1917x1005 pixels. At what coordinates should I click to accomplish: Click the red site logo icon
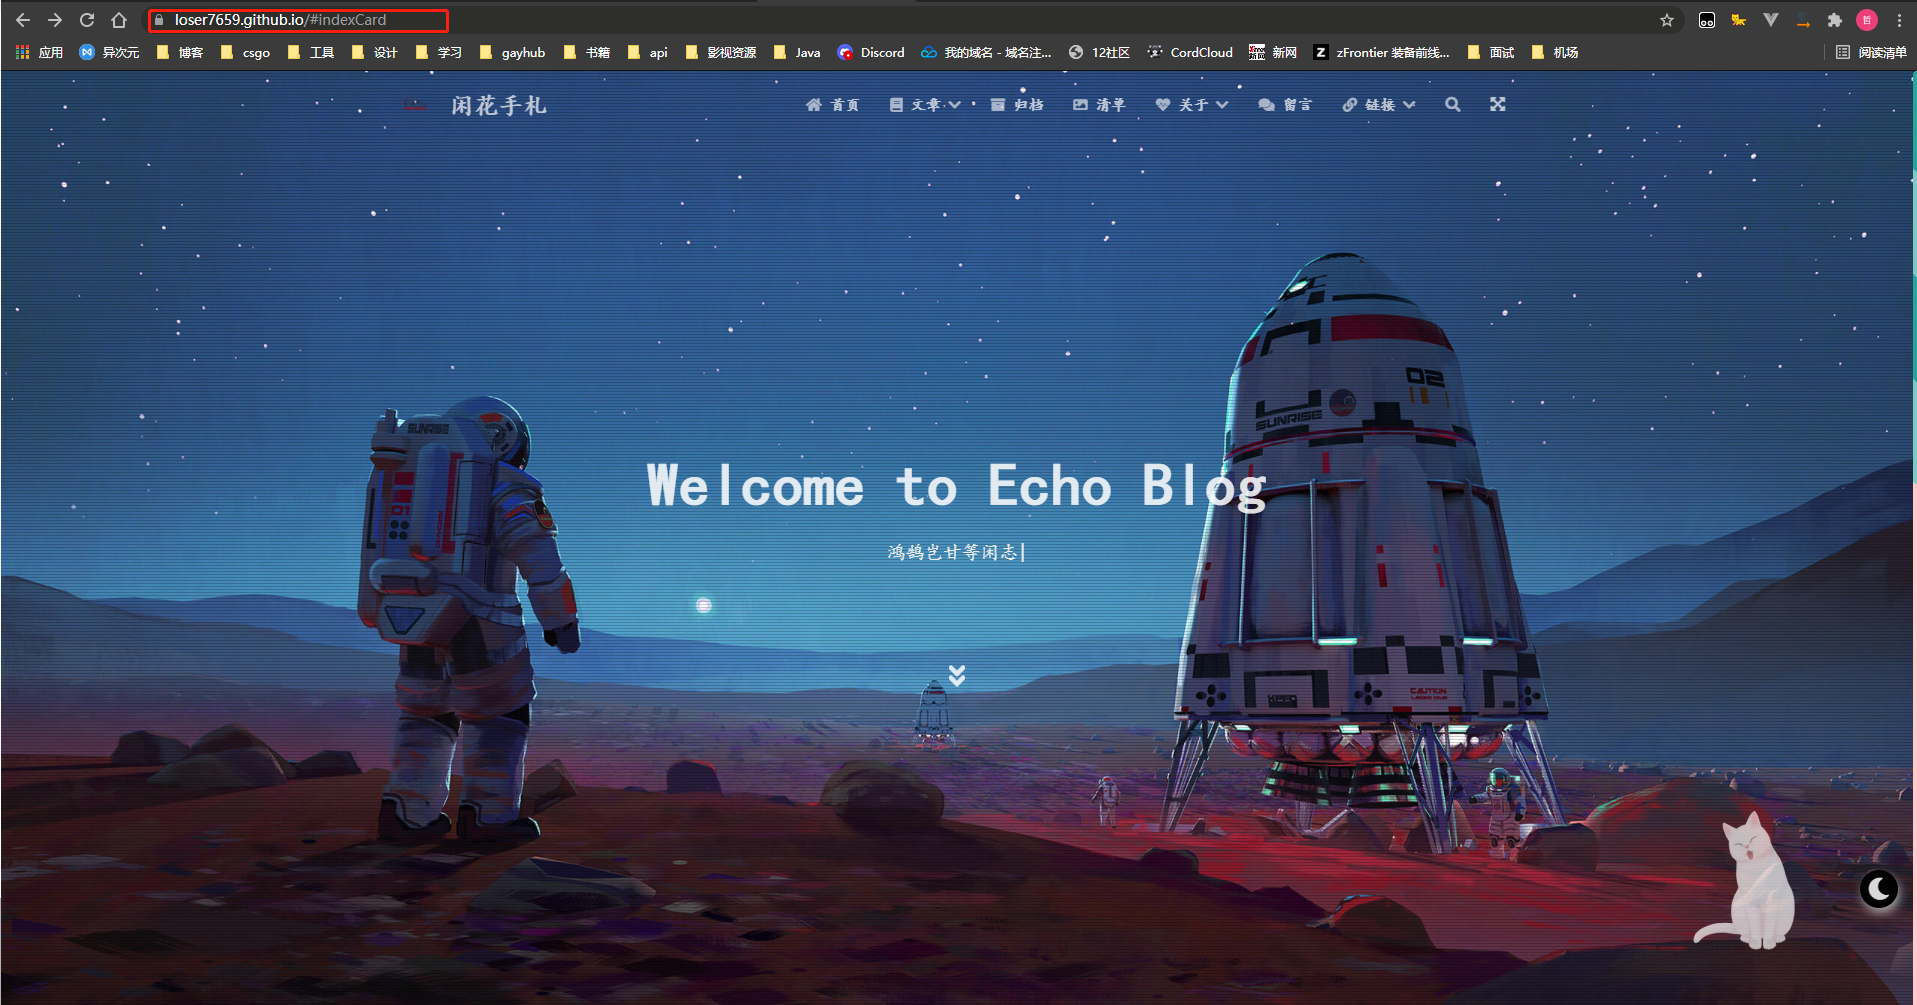tap(414, 105)
